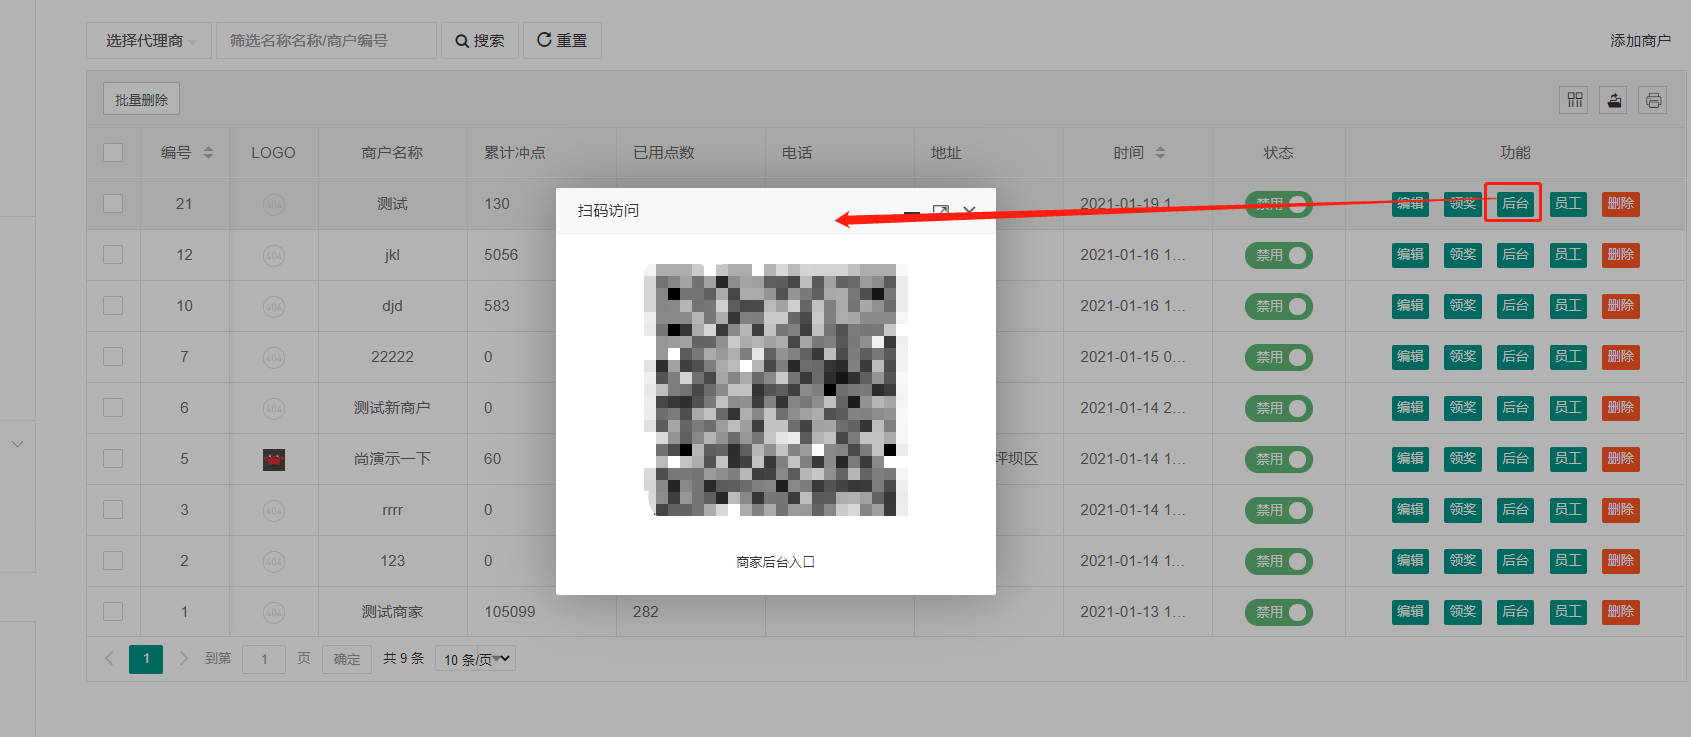Image resolution: width=1691 pixels, height=737 pixels.
Task: Click the 商户名称 column header
Action: click(392, 153)
